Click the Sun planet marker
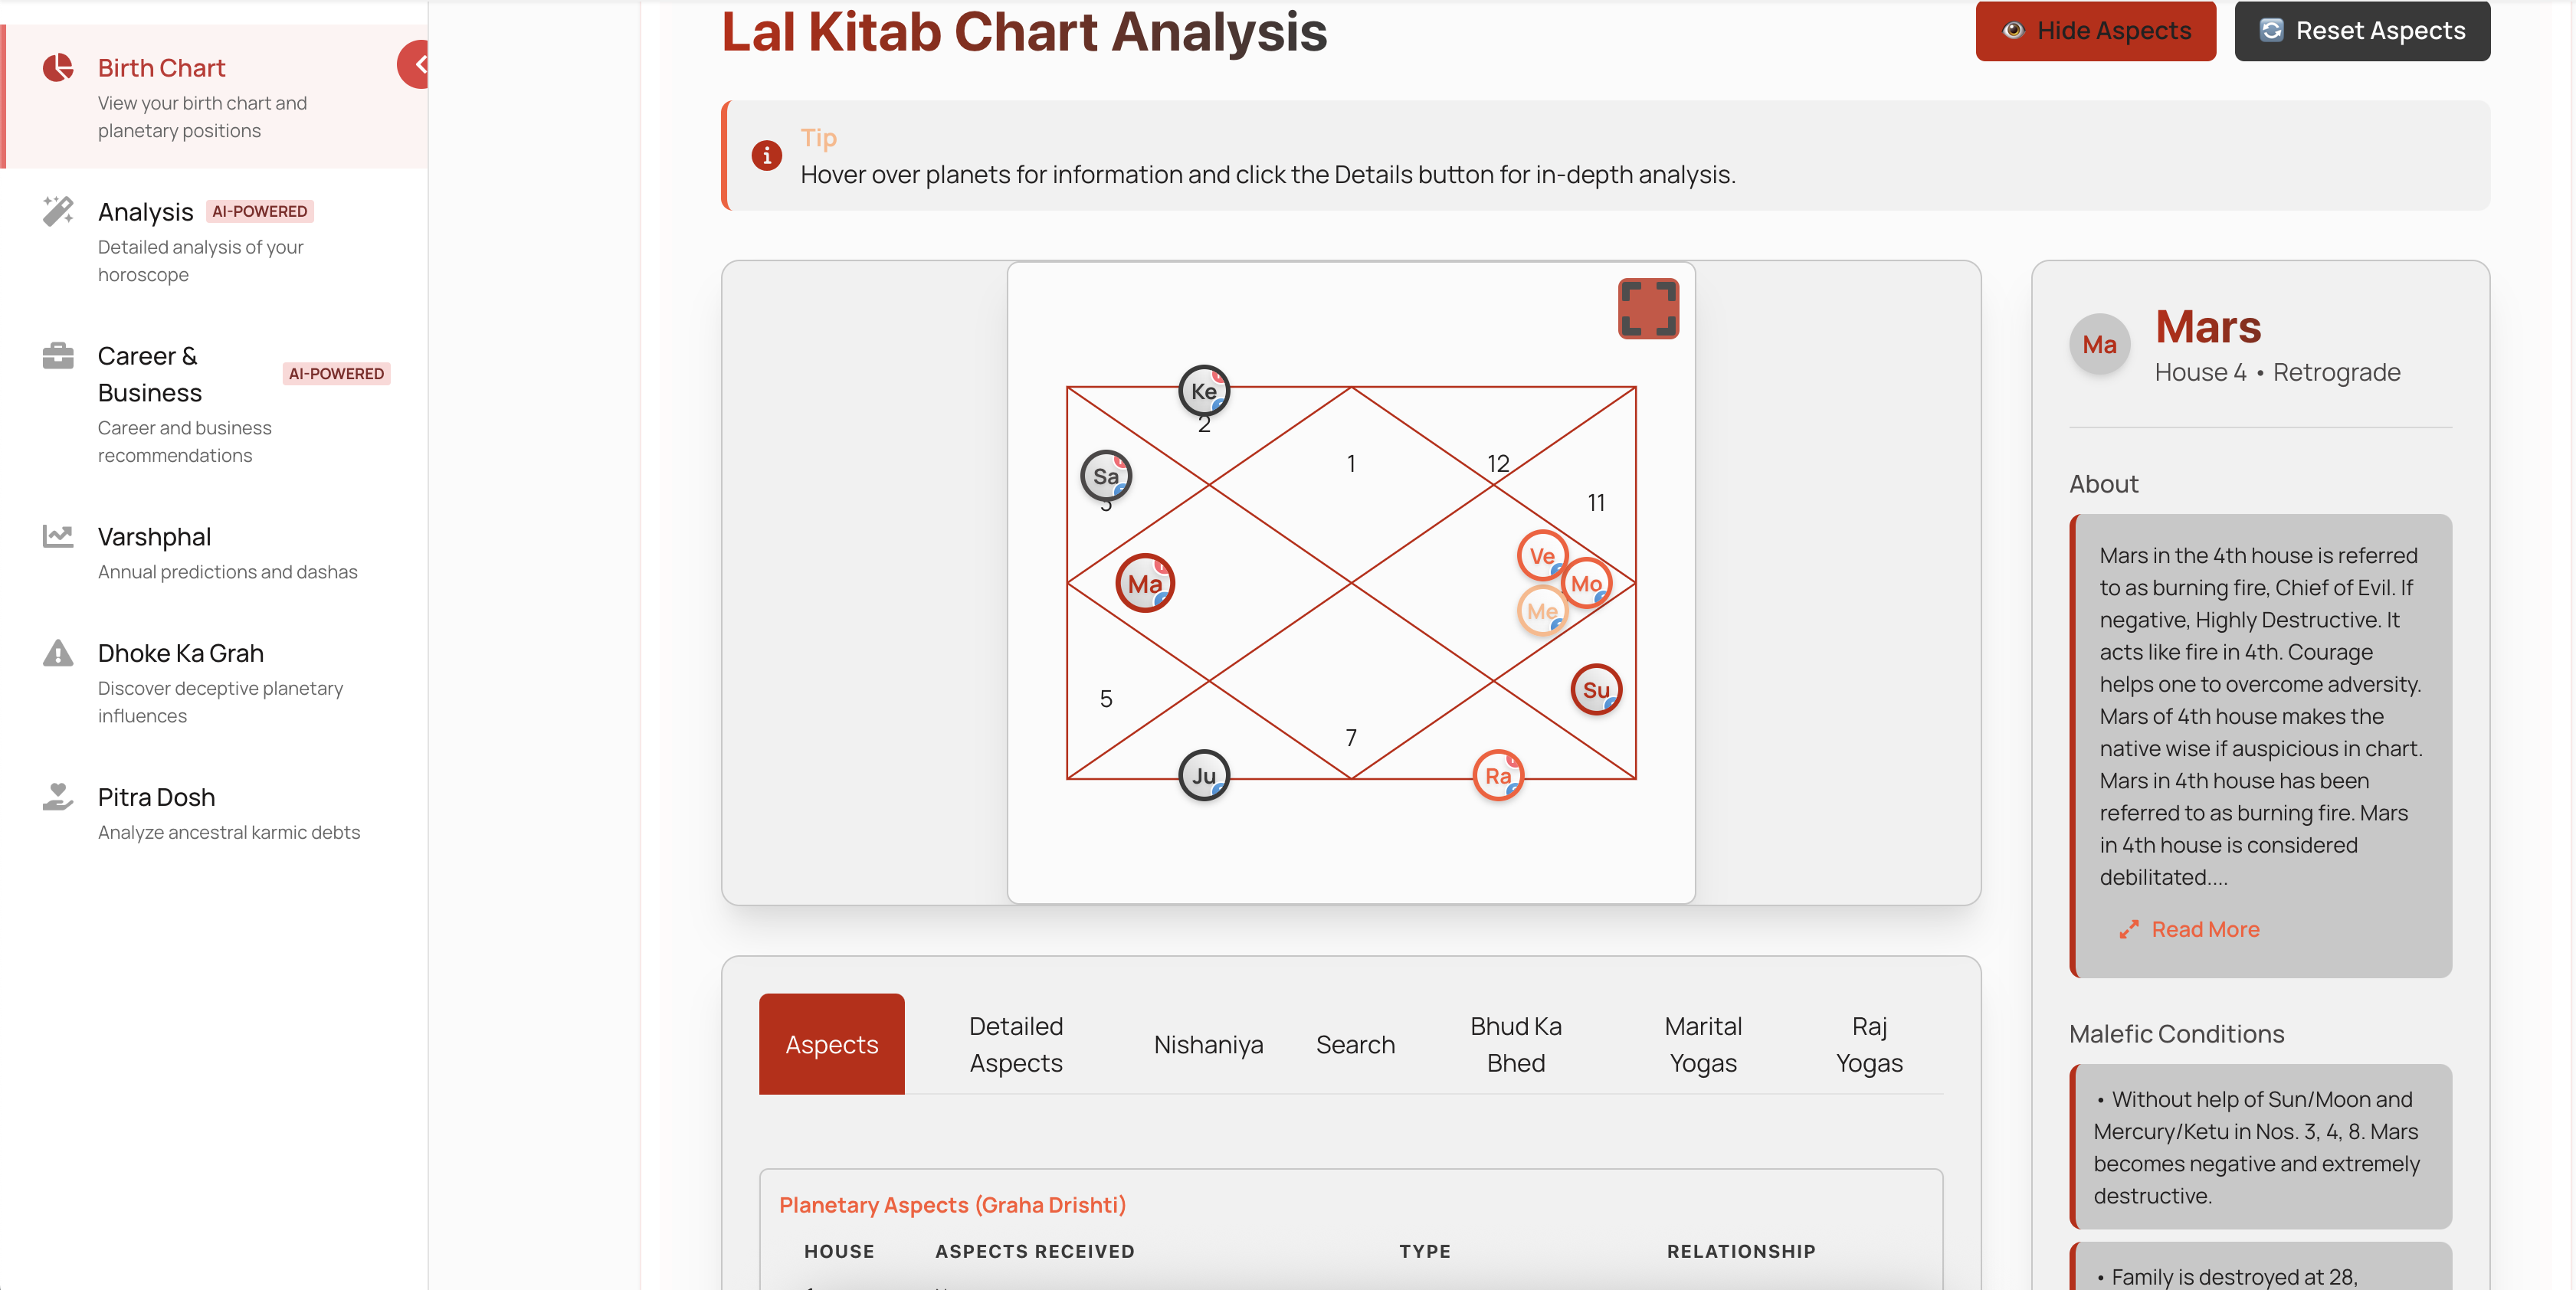 tap(1595, 689)
